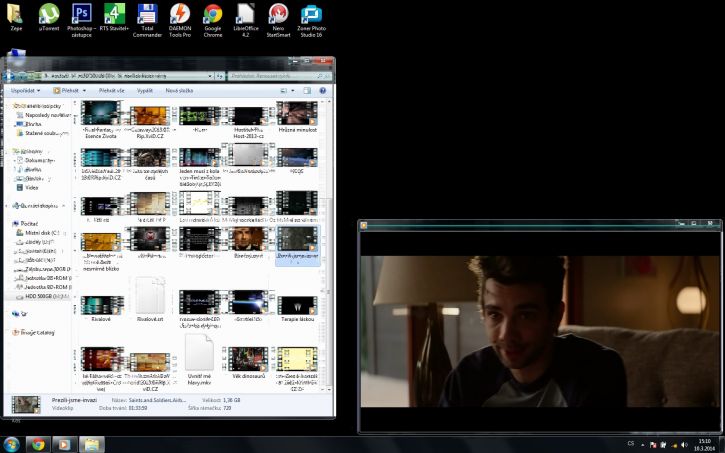Viewport: 725px width, 453px height.
Task: Open Dokumenty library in the sidebar
Action: pos(36,160)
